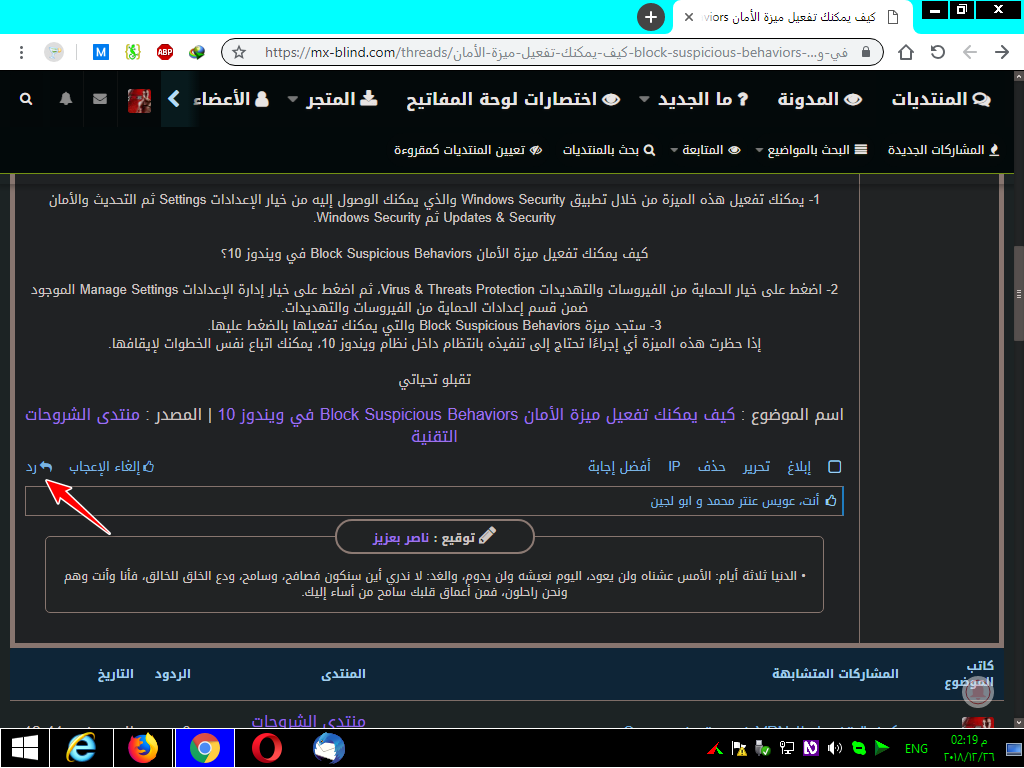The image size is (1024, 768).
Task: Click the Adblock Plus extension icon
Action: click(165, 52)
